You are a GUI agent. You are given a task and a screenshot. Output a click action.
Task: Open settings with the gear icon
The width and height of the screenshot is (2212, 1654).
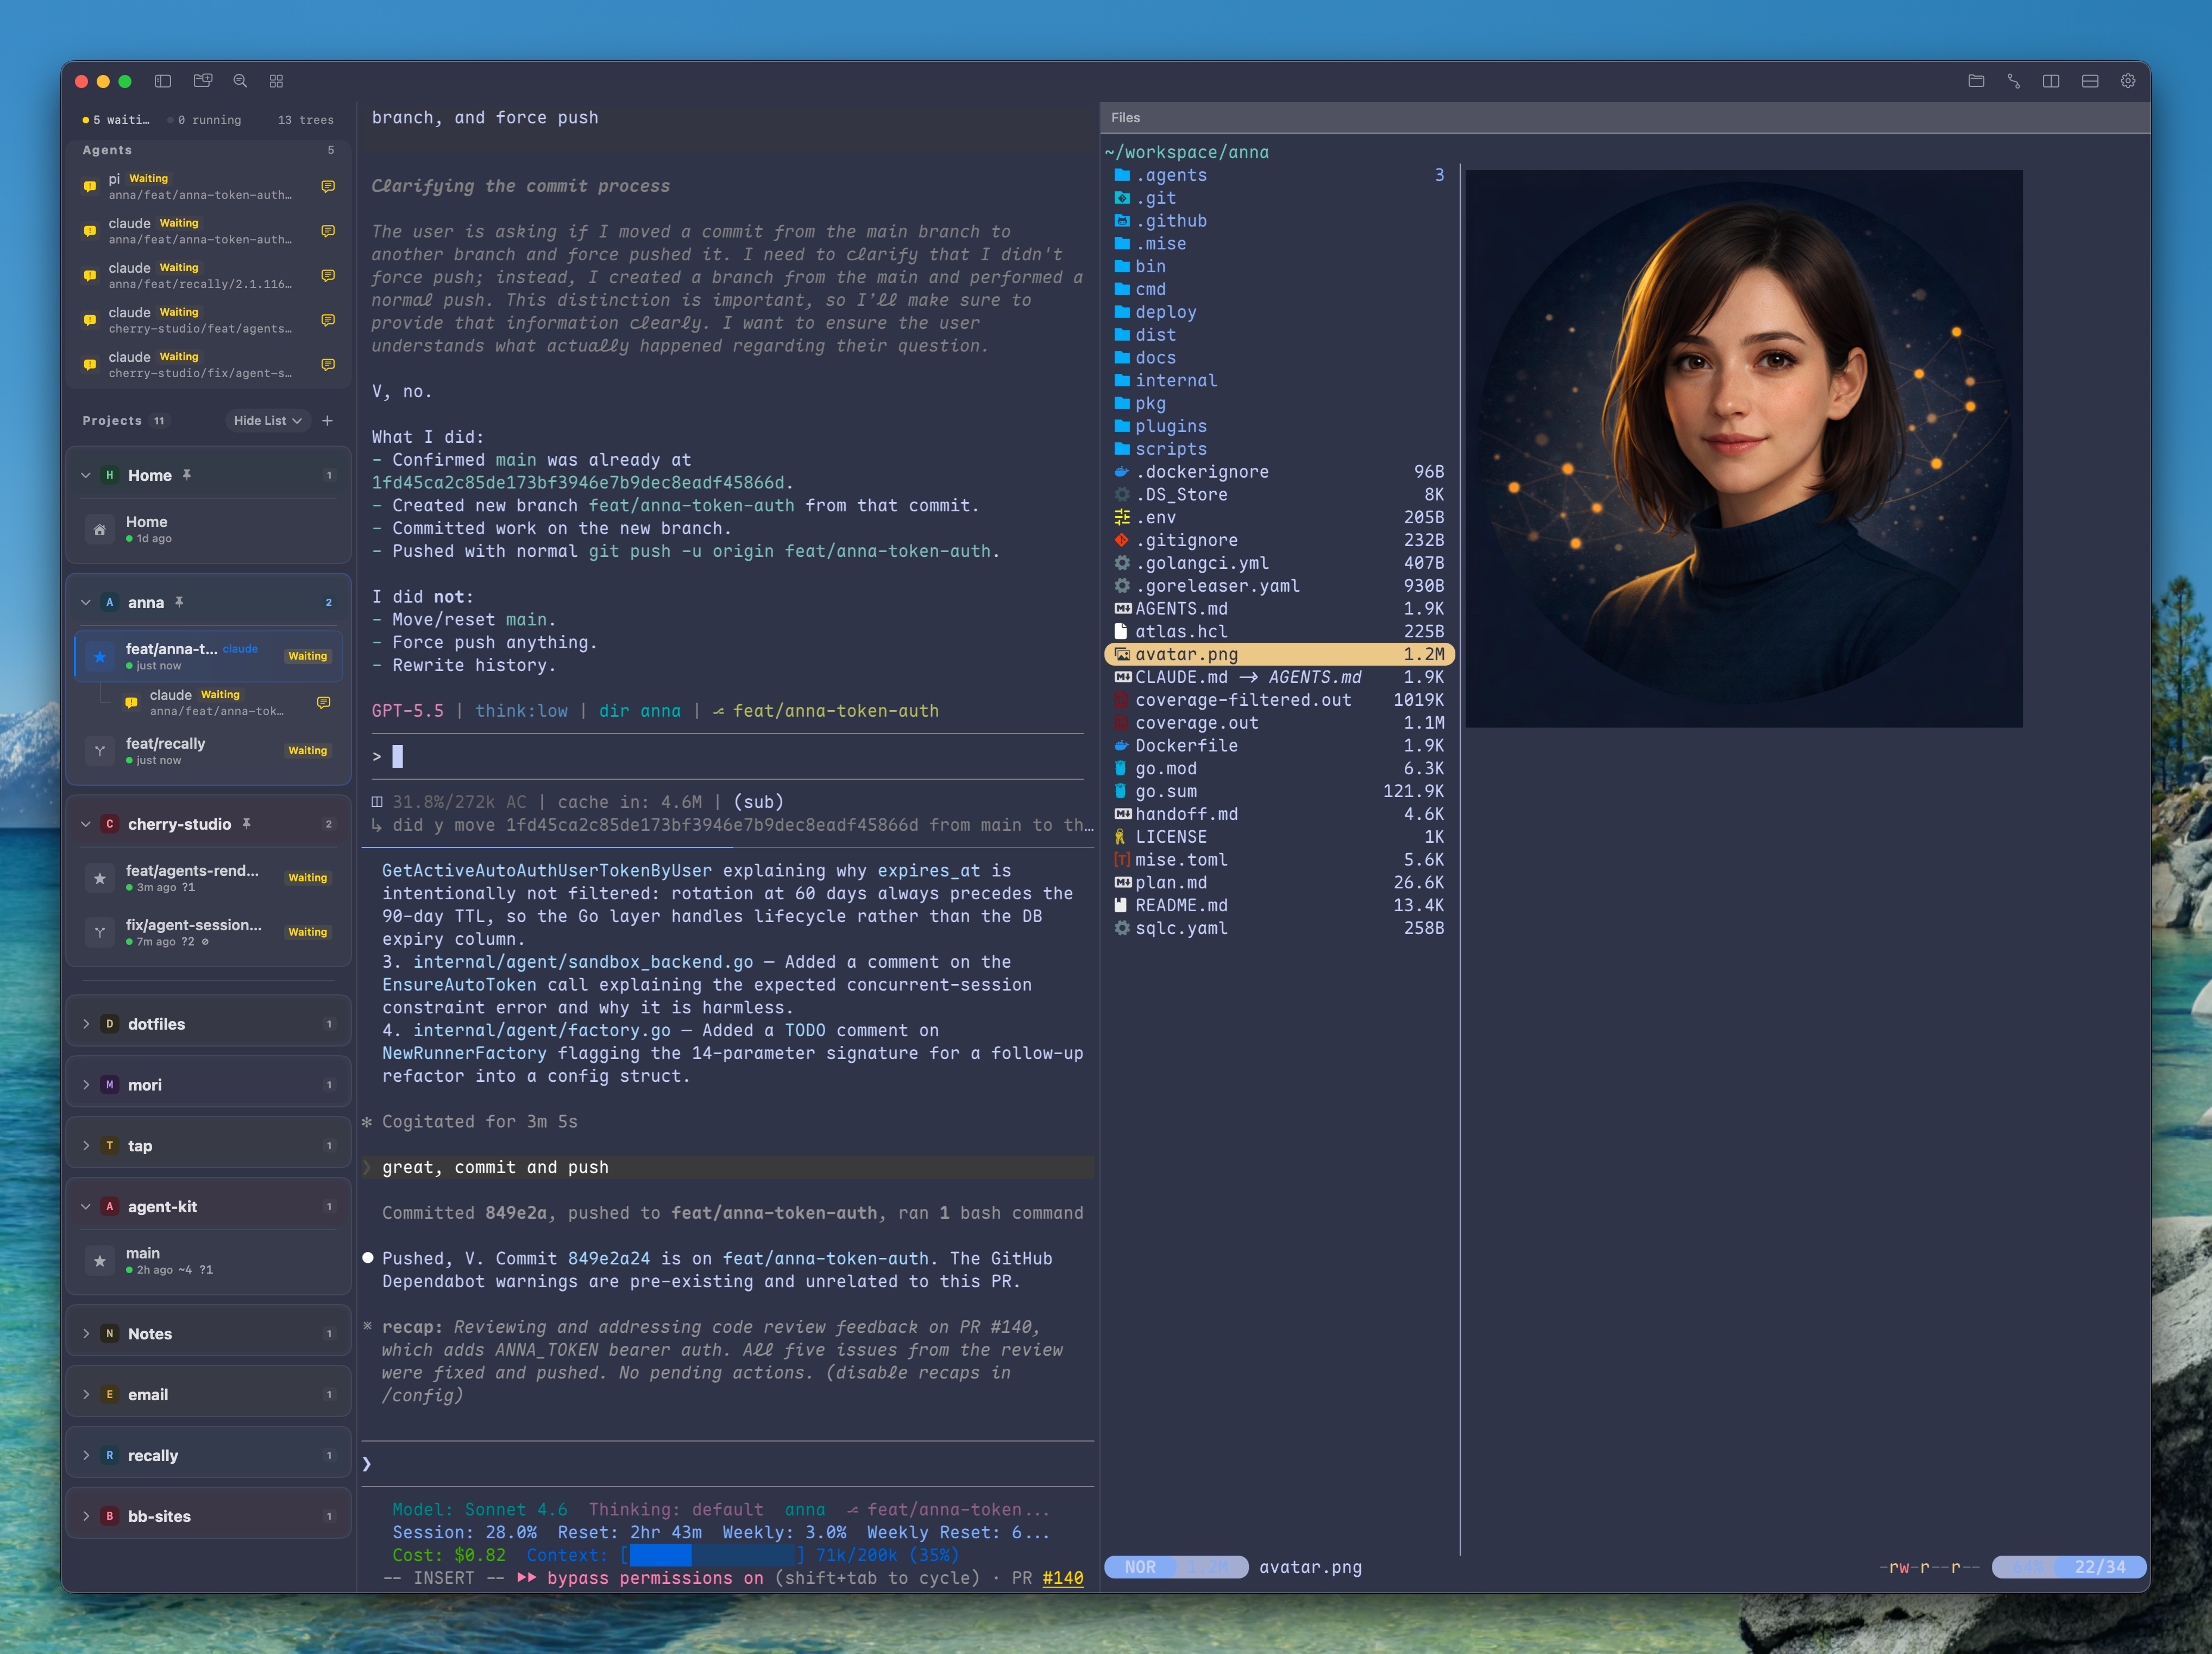pyautogui.click(x=2128, y=81)
